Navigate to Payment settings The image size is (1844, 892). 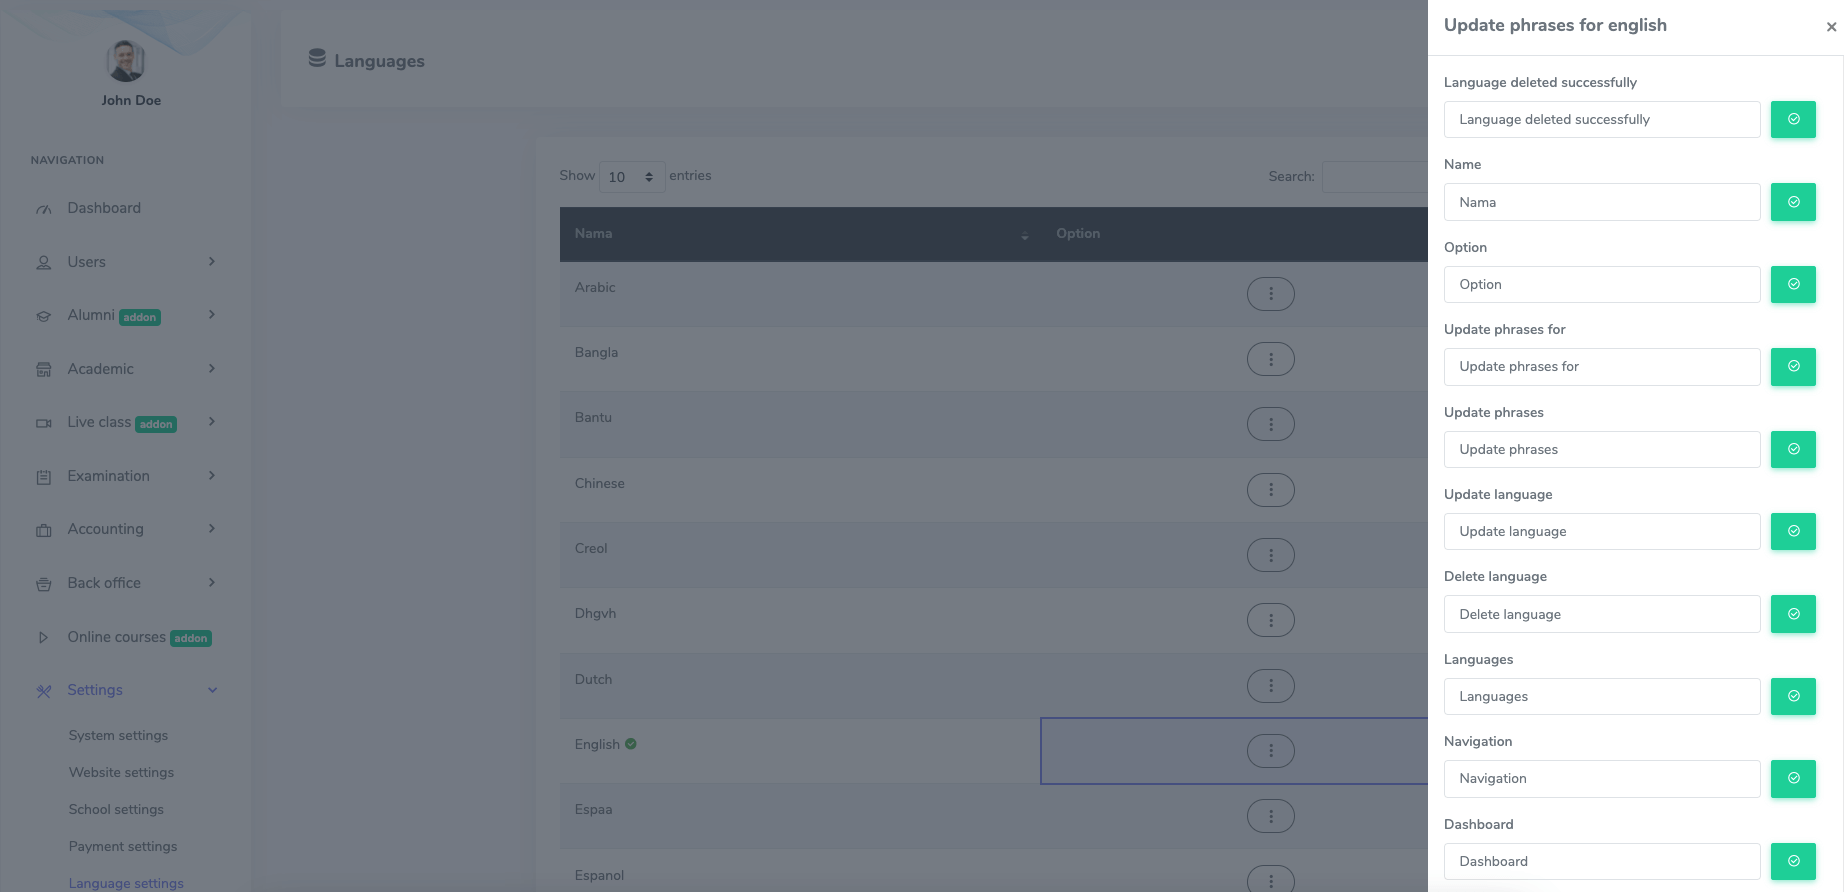pos(123,846)
